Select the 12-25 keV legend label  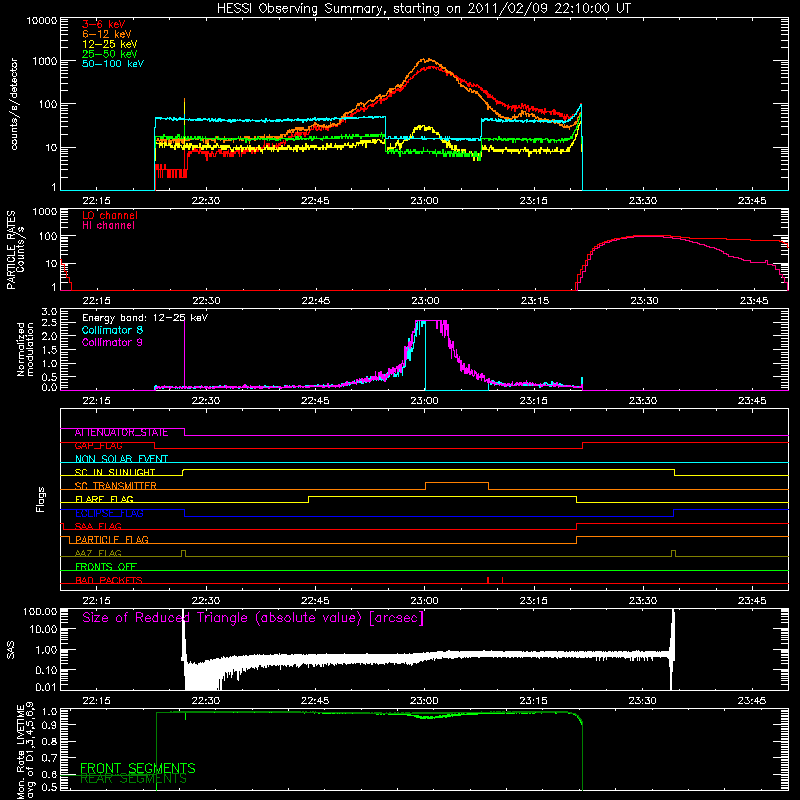pos(109,44)
